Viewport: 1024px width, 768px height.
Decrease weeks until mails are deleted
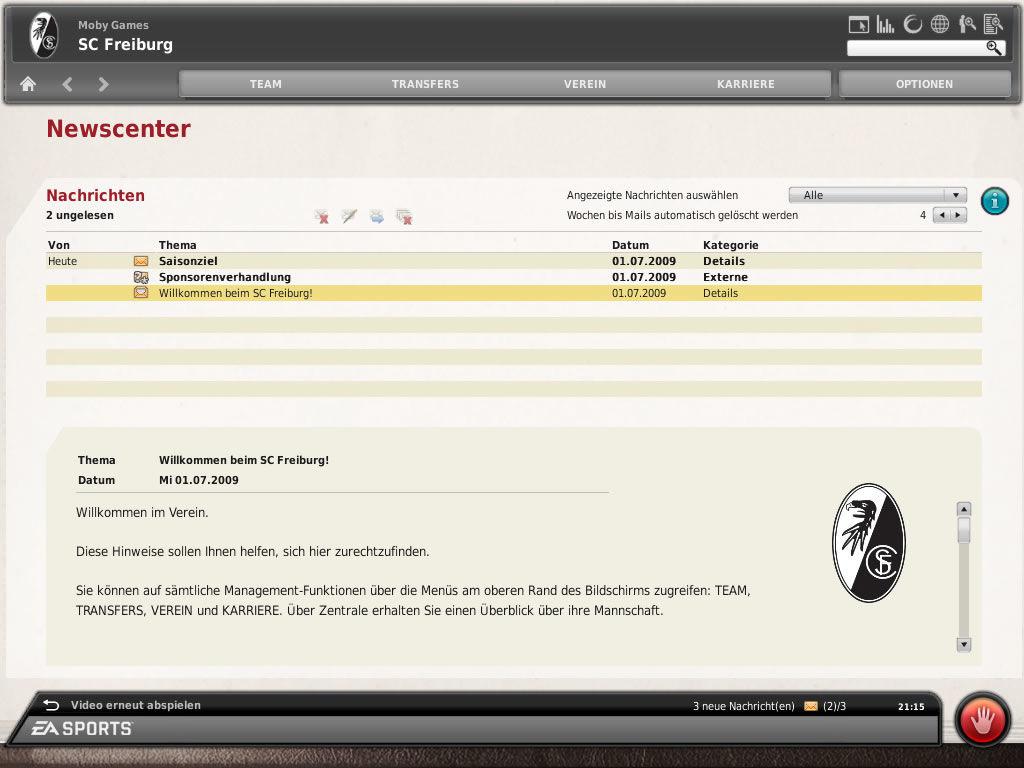[942, 215]
